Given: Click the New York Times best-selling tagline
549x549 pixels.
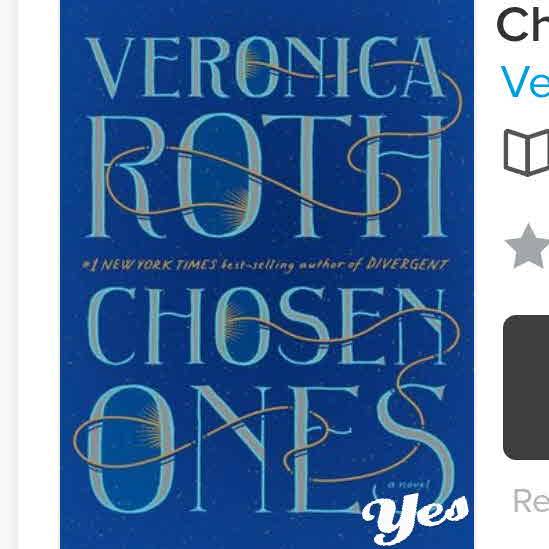Looking at the screenshot, I should (x=265, y=265).
